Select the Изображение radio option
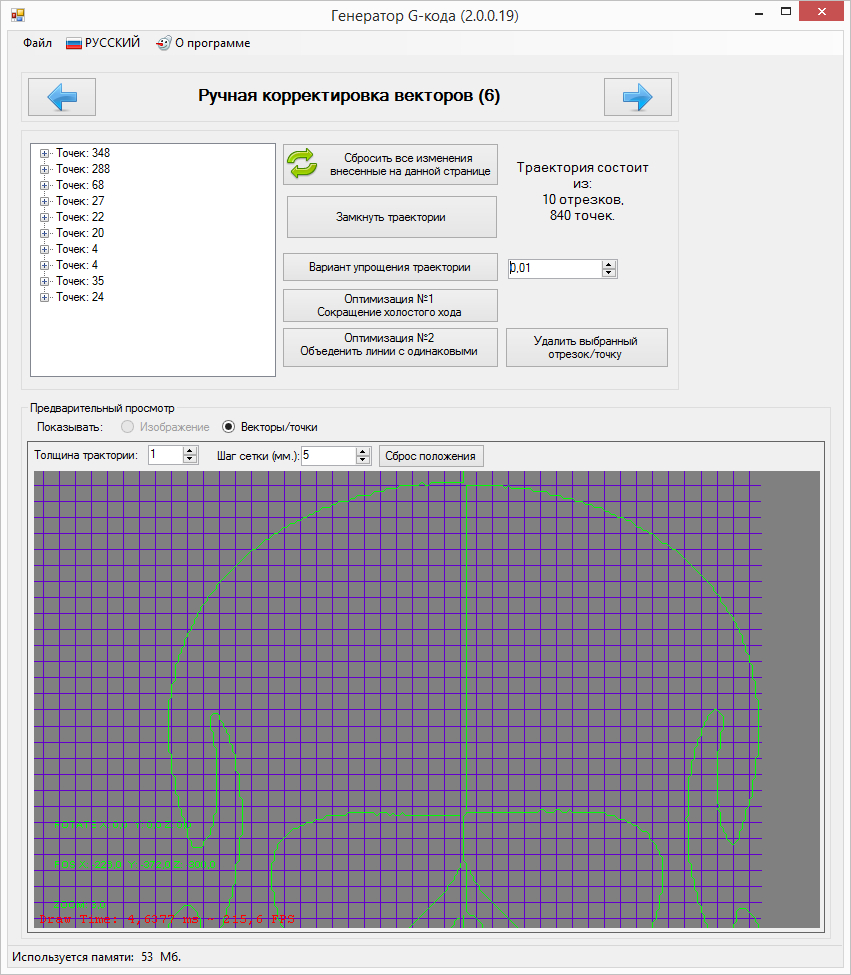Viewport: 851px width, 975px height. [127, 427]
